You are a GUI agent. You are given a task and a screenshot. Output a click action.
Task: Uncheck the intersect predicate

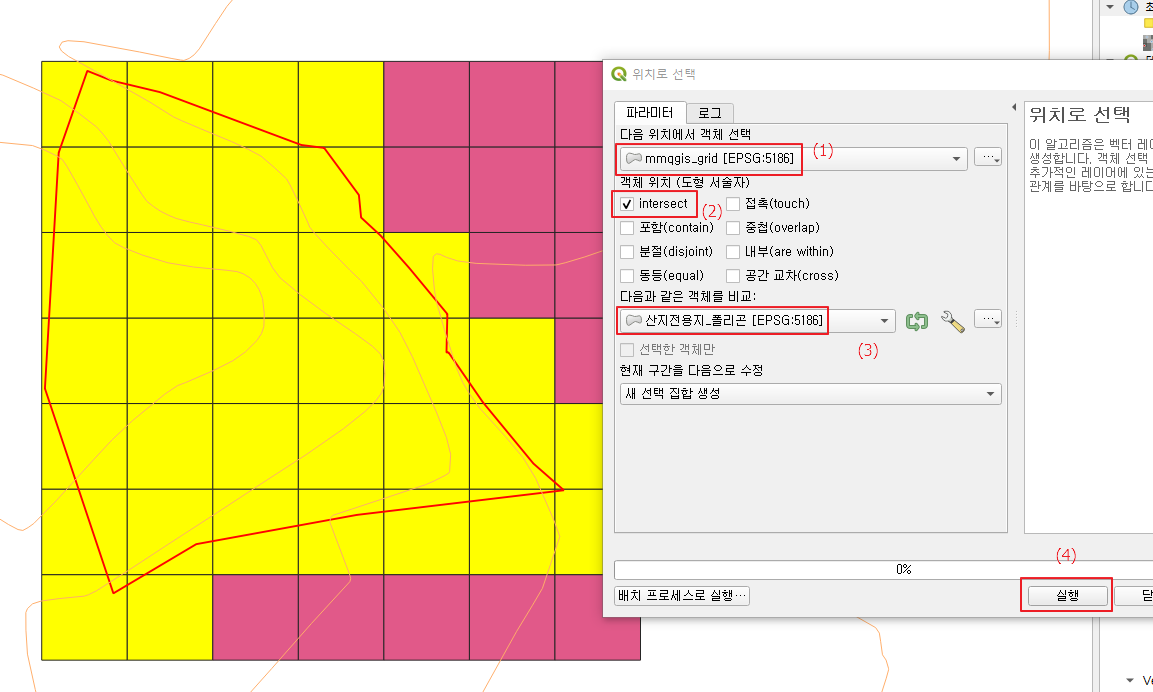click(626, 203)
